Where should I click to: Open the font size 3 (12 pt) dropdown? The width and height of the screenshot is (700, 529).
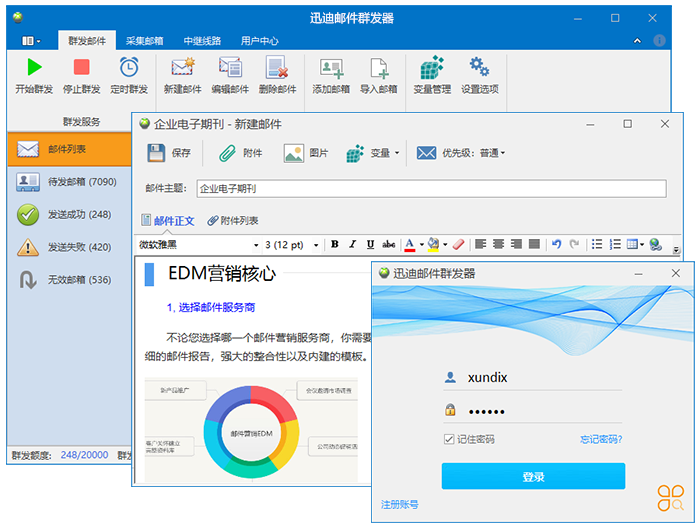(316, 245)
